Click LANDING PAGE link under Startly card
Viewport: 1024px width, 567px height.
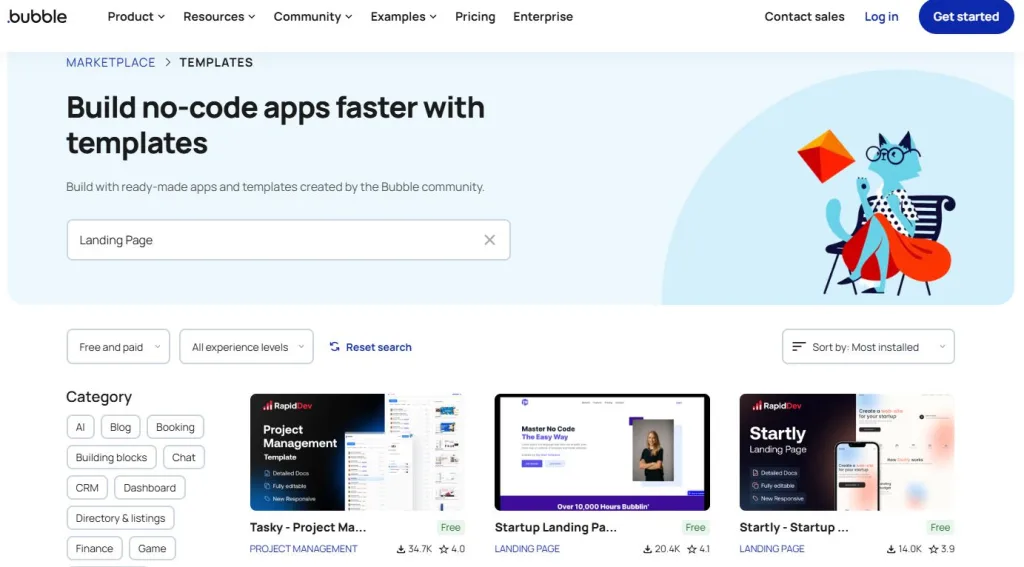[x=772, y=549]
